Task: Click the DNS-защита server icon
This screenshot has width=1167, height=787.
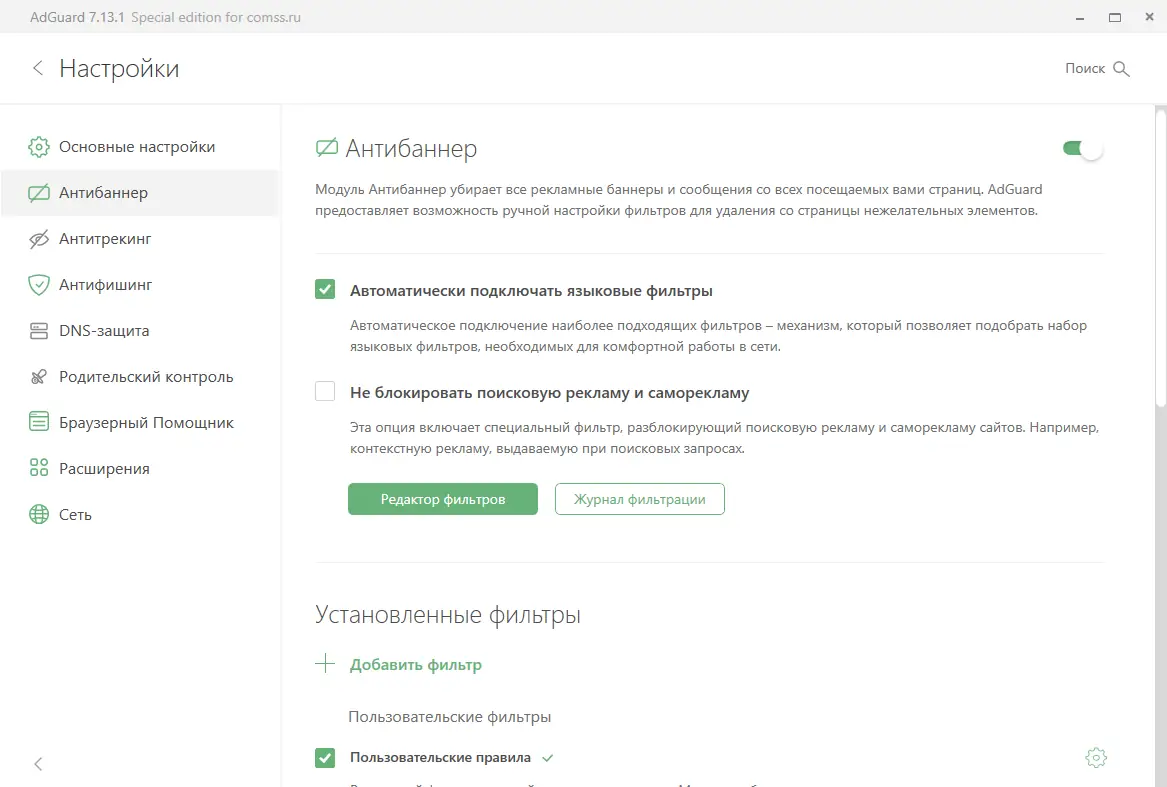Action: (39, 331)
